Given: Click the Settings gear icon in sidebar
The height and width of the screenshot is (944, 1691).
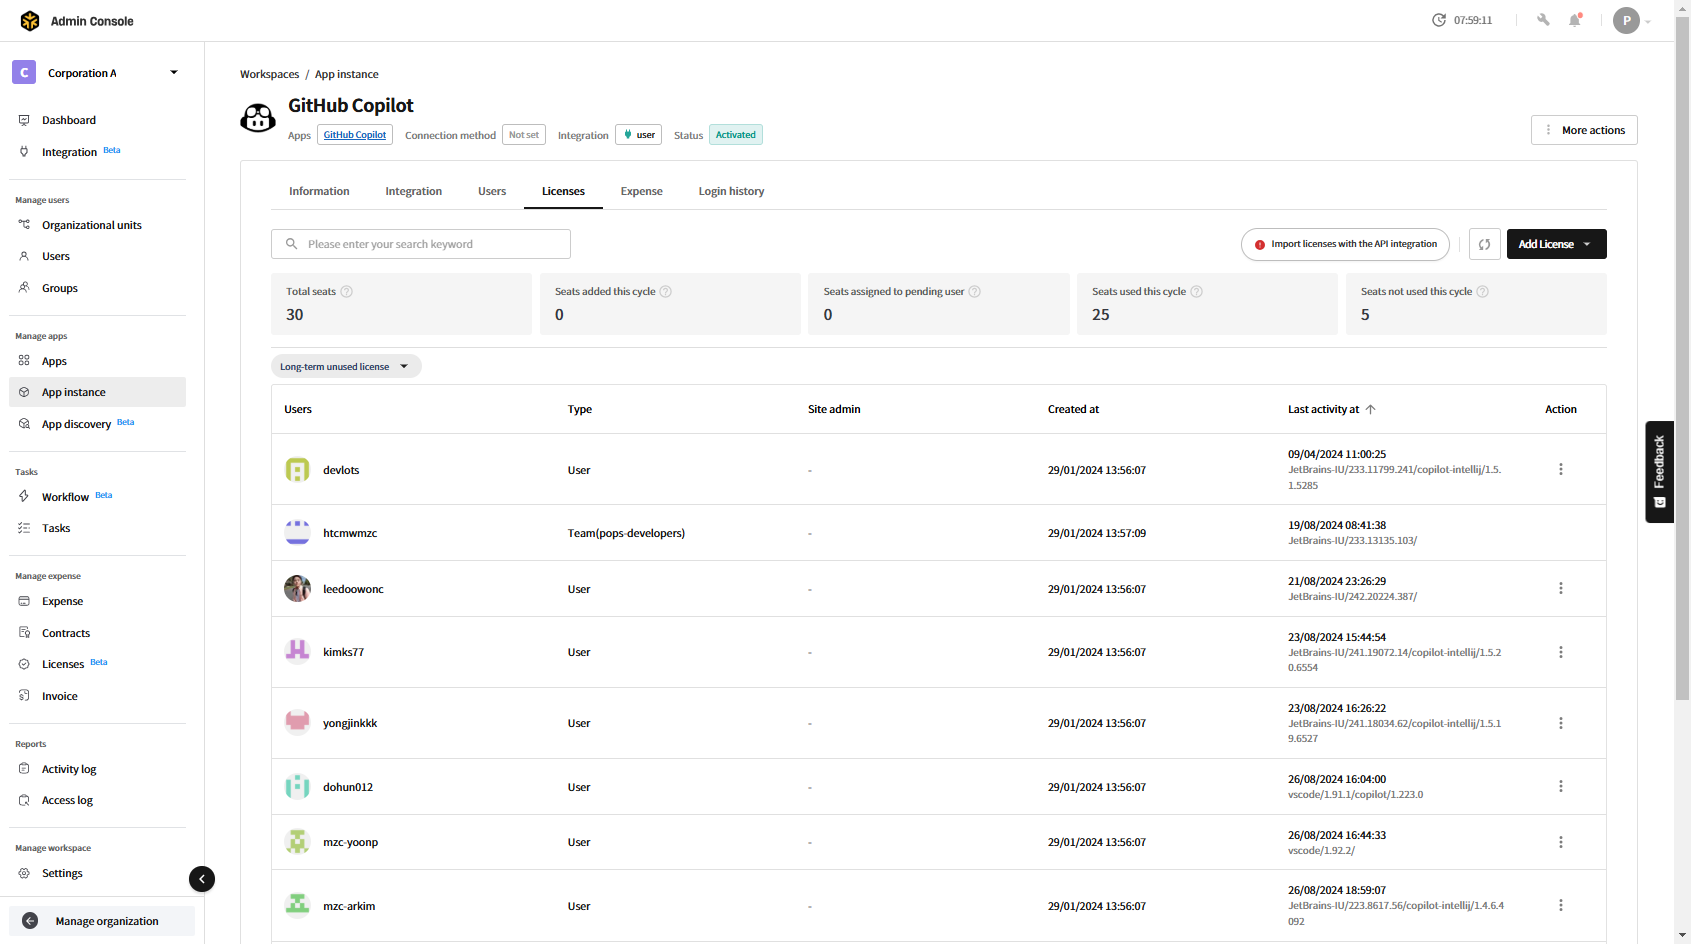Looking at the screenshot, I should [24, 873].
